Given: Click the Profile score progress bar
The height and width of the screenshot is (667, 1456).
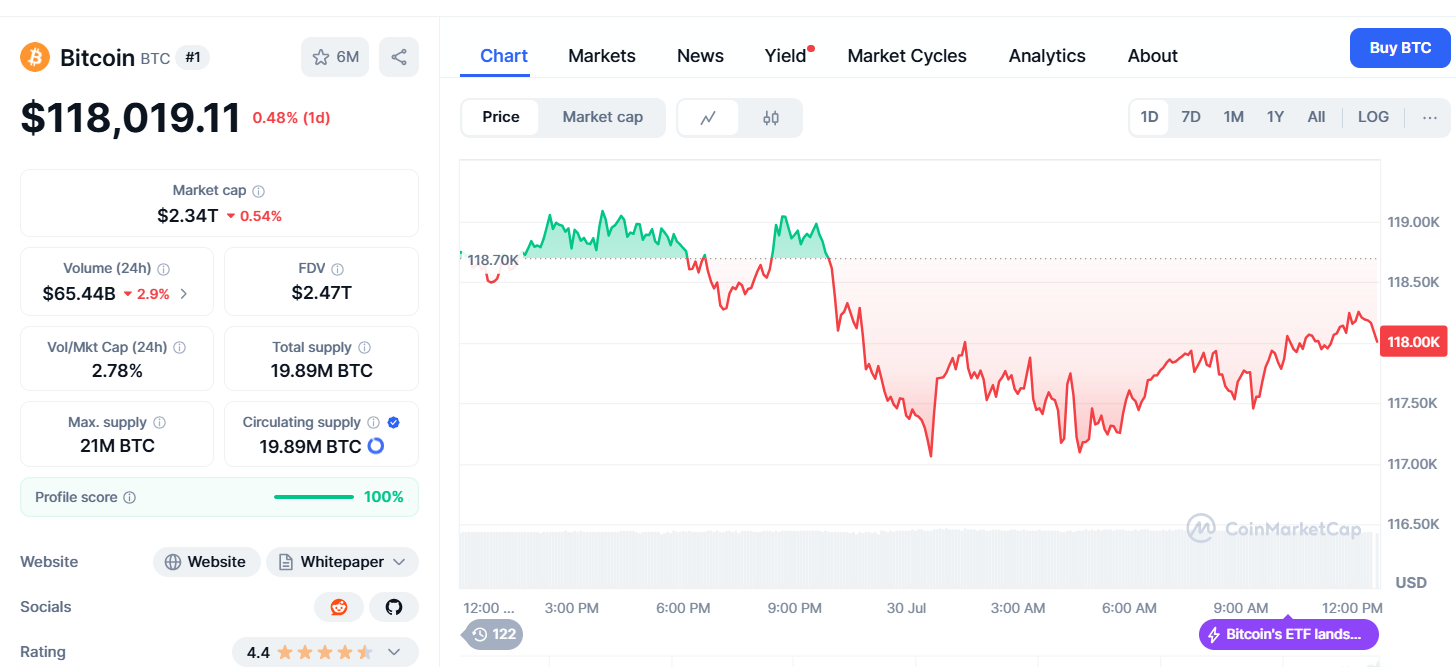Looking at the screenshot, I should pos(314,497).
